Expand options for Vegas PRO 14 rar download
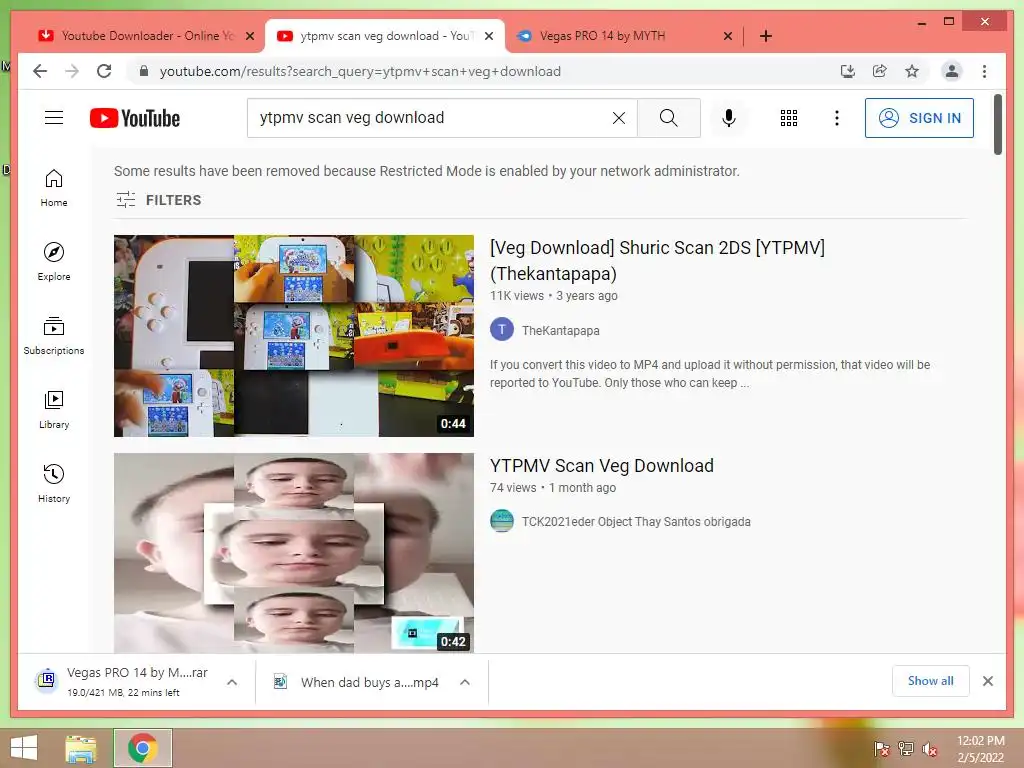Image resolution: width=1024 pixels, height=768 pixels. coord(232,682)
